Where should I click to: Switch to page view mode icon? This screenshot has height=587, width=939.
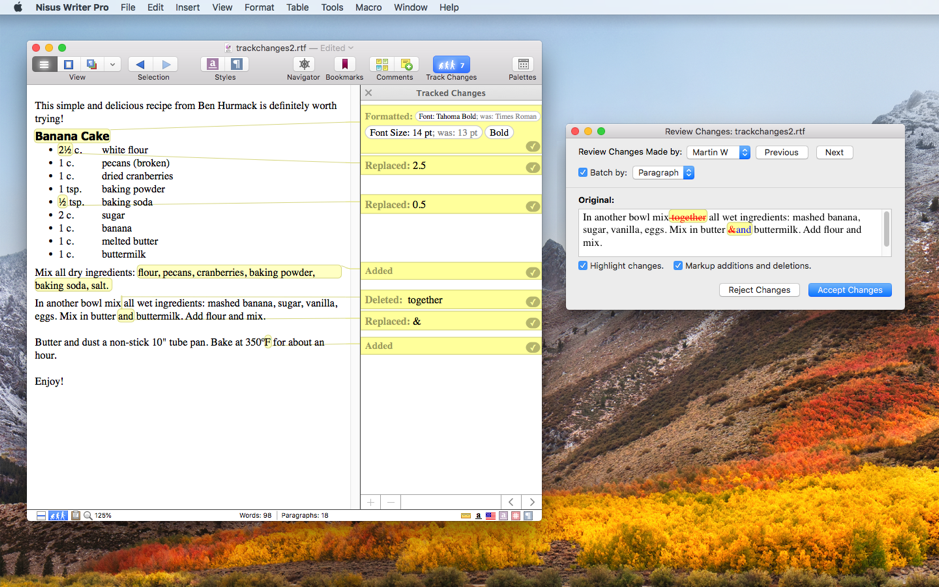pyautogui.click(x=68, y=64)
